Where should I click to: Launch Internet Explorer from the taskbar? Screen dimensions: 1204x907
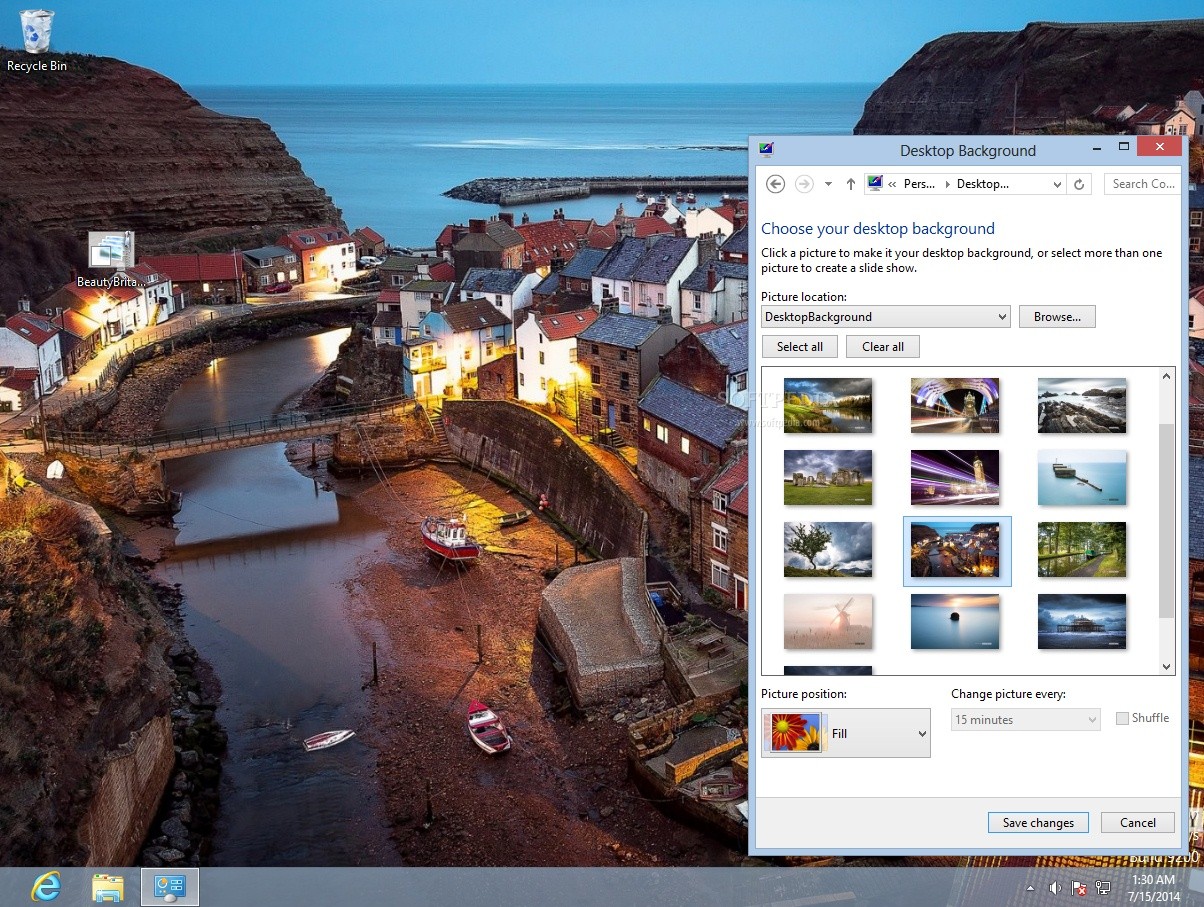(46, 886)
